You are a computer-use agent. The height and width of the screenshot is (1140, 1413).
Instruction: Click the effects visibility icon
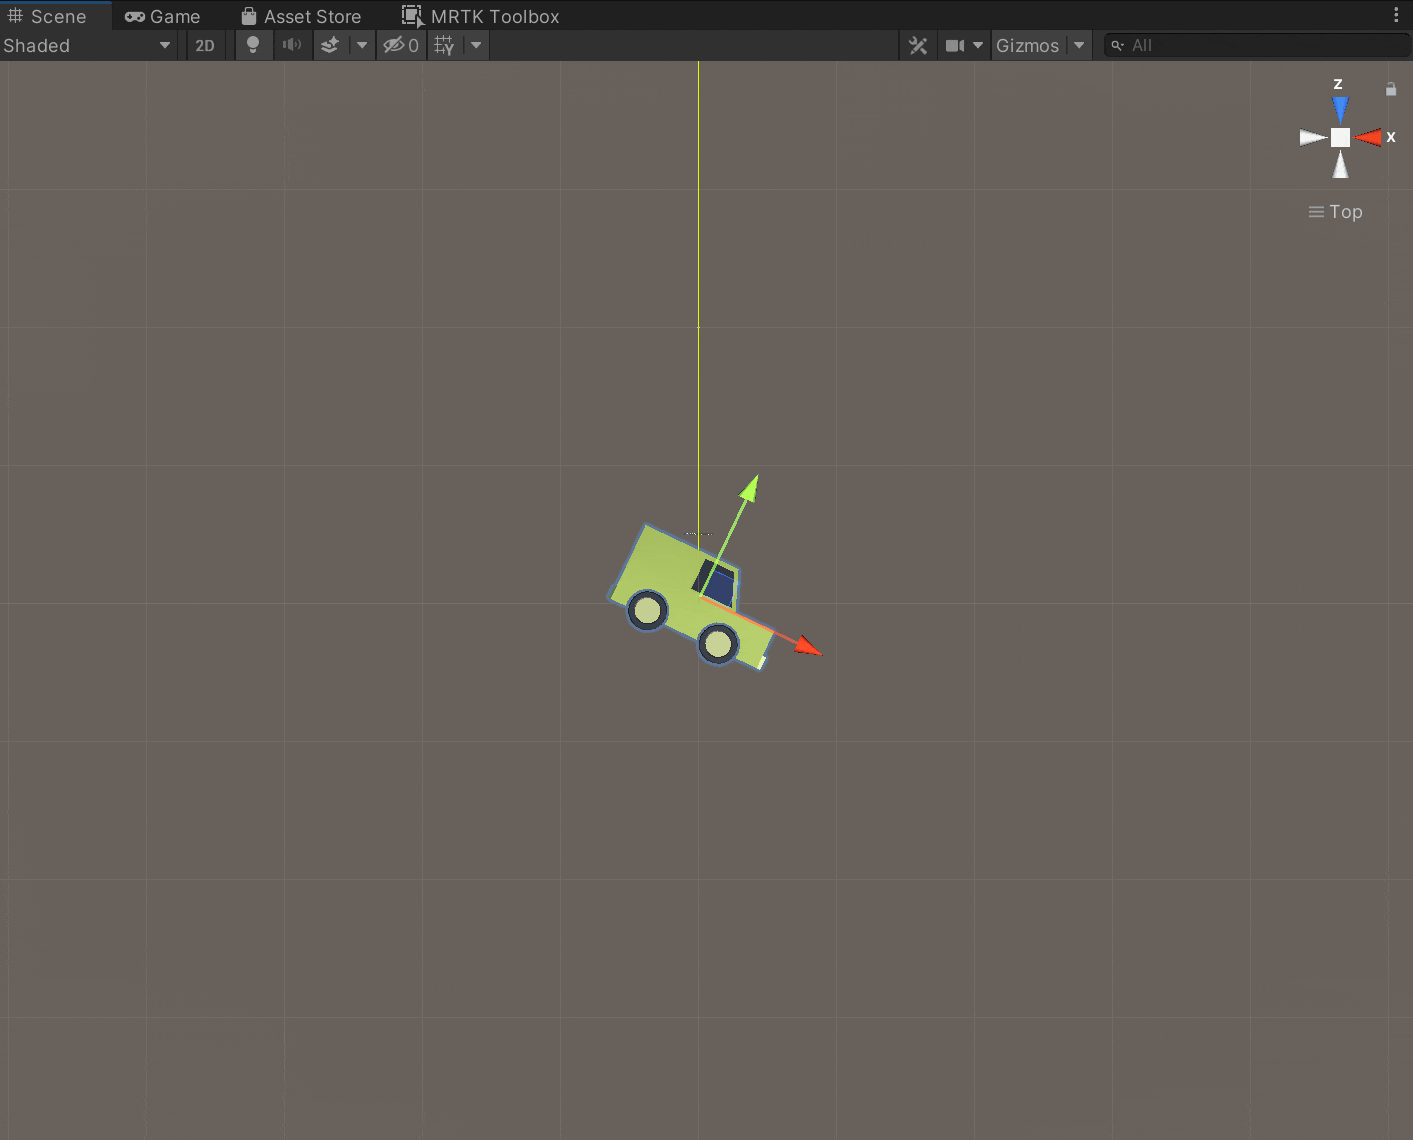pos(330,45)
